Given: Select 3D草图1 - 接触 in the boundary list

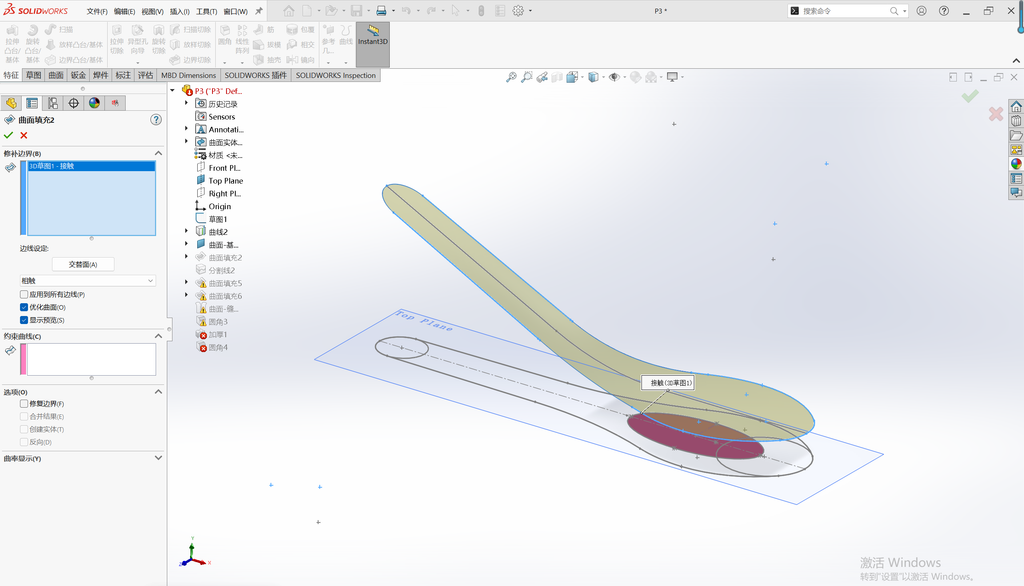Looking at the screenshot, I should click(x=91, y=166).
